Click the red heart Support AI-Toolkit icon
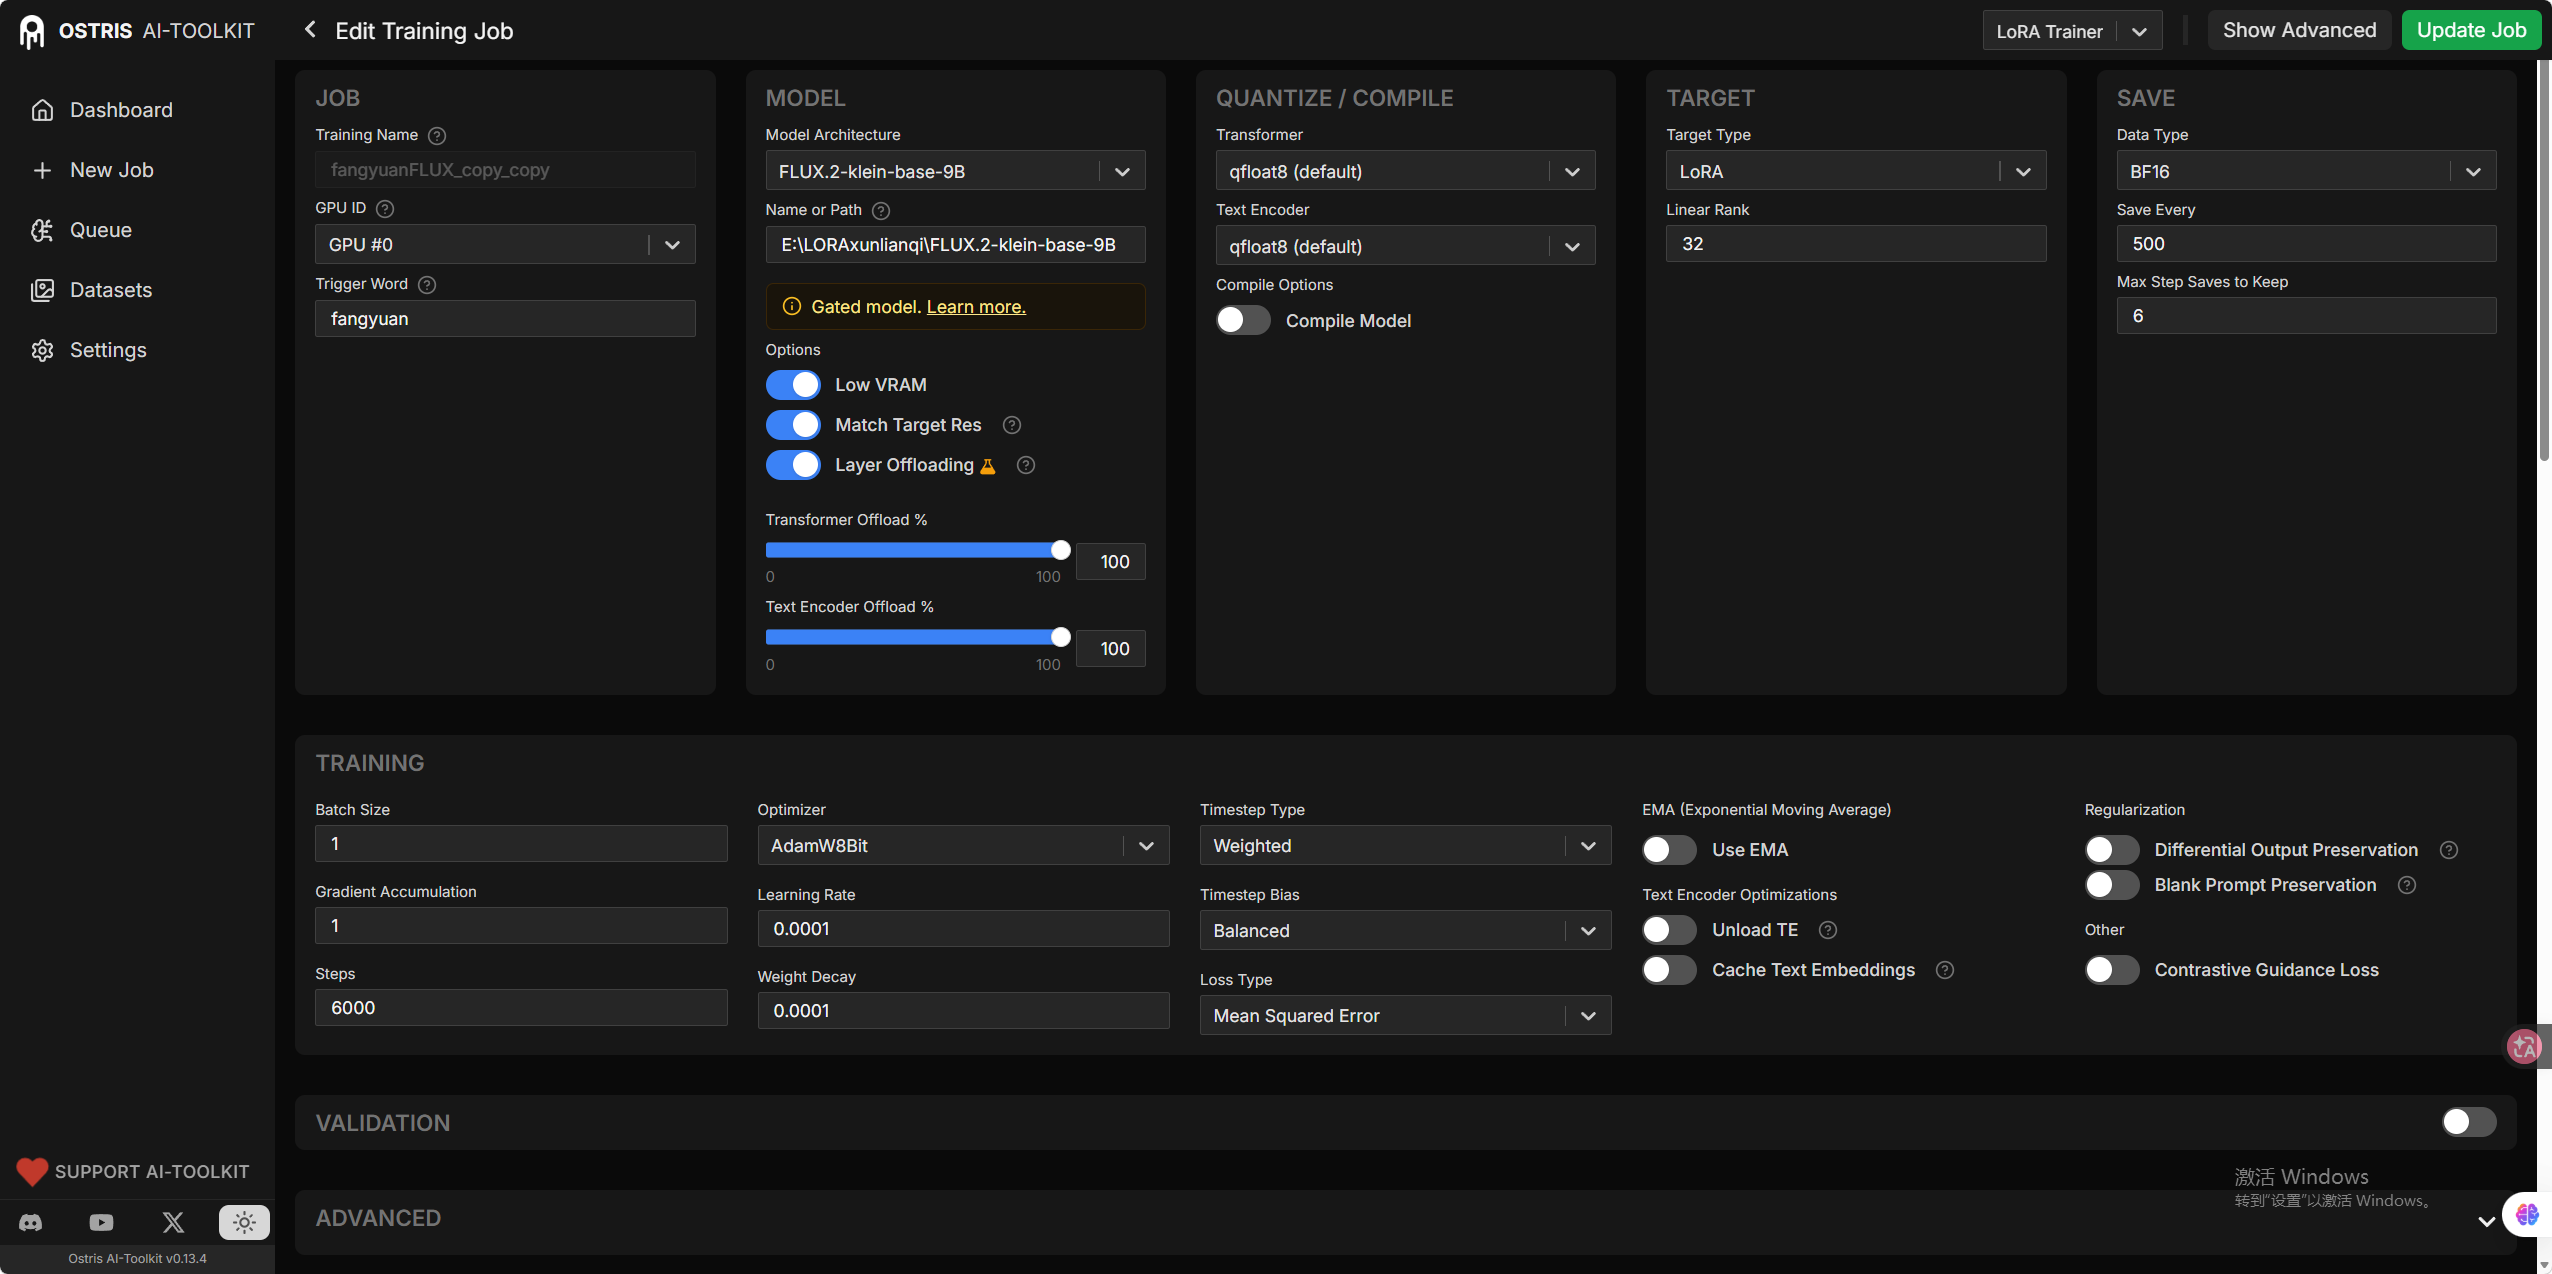 32,1171
